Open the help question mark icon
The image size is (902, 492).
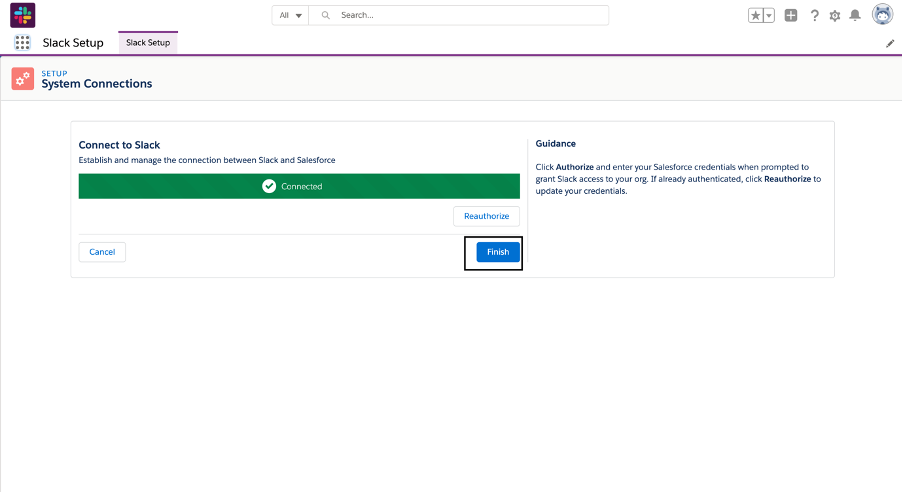(x=814, y=16)
